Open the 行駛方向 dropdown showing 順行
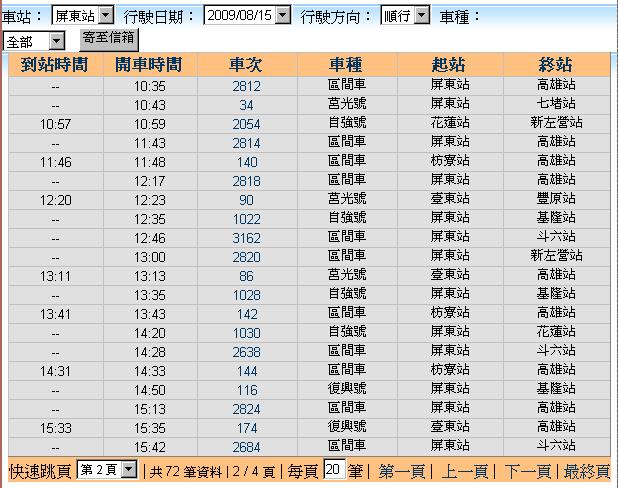Viewport: 618px width, 488px height. tap(405, 16)
